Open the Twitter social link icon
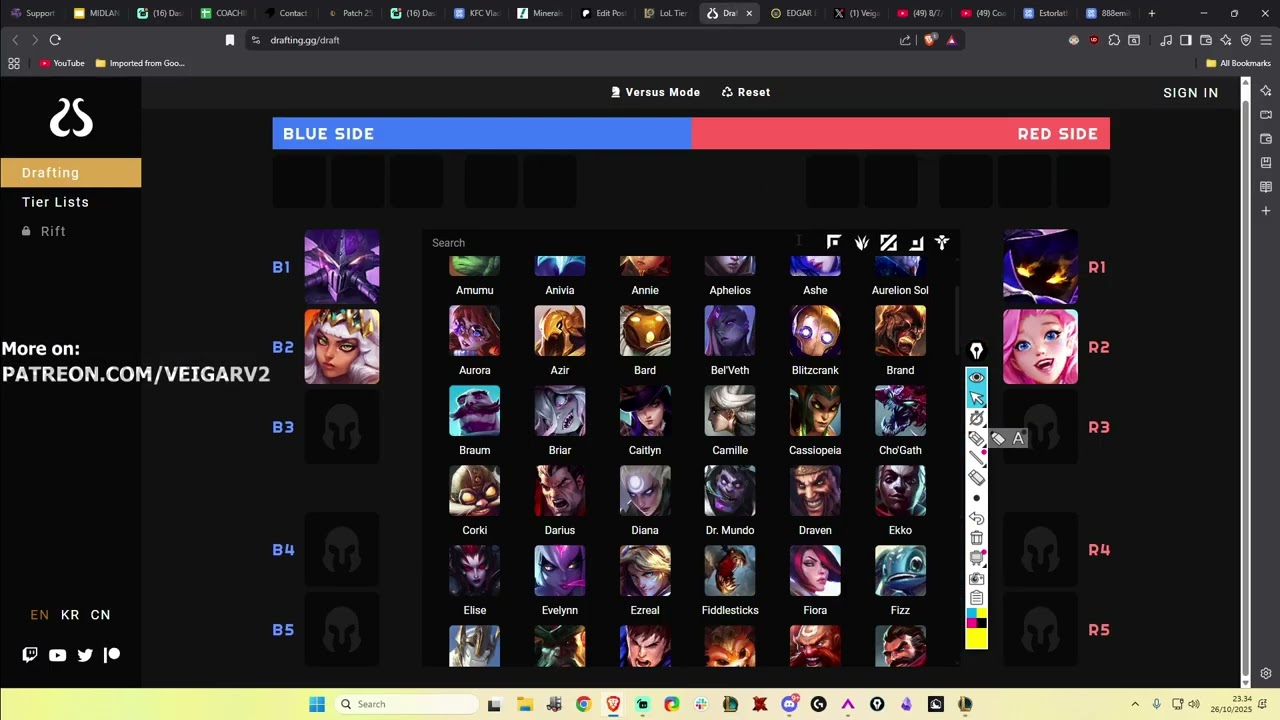This screenshot has width=1280, height=720. coord(85,655)
